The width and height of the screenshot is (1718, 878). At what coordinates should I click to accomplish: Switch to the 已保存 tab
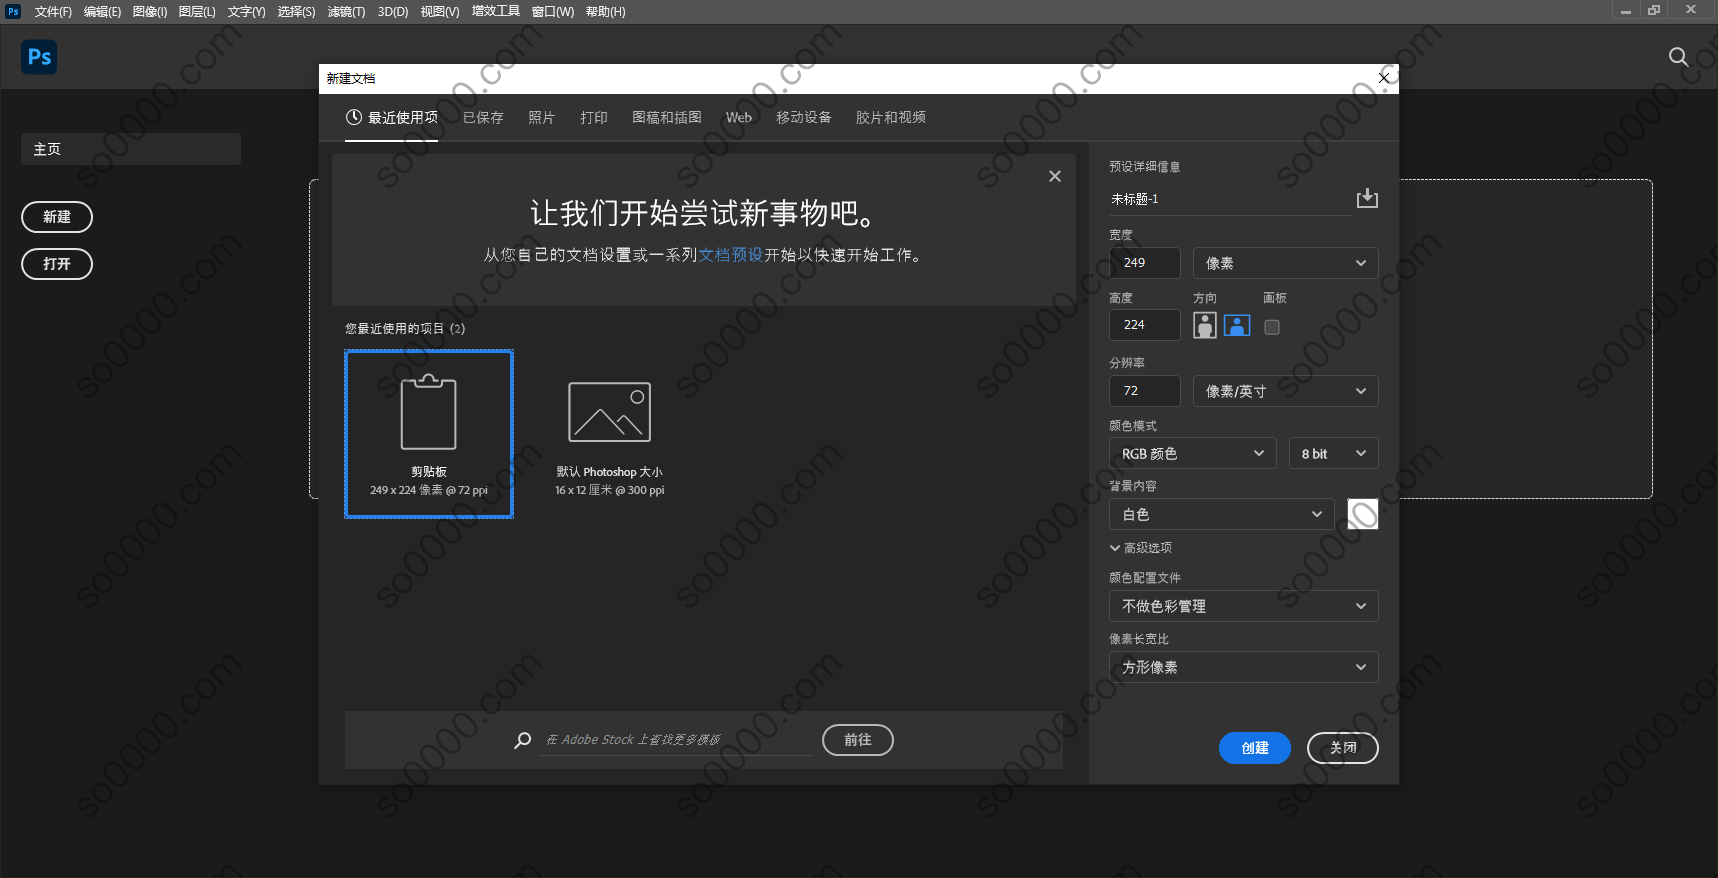click(x=483, y=117)
